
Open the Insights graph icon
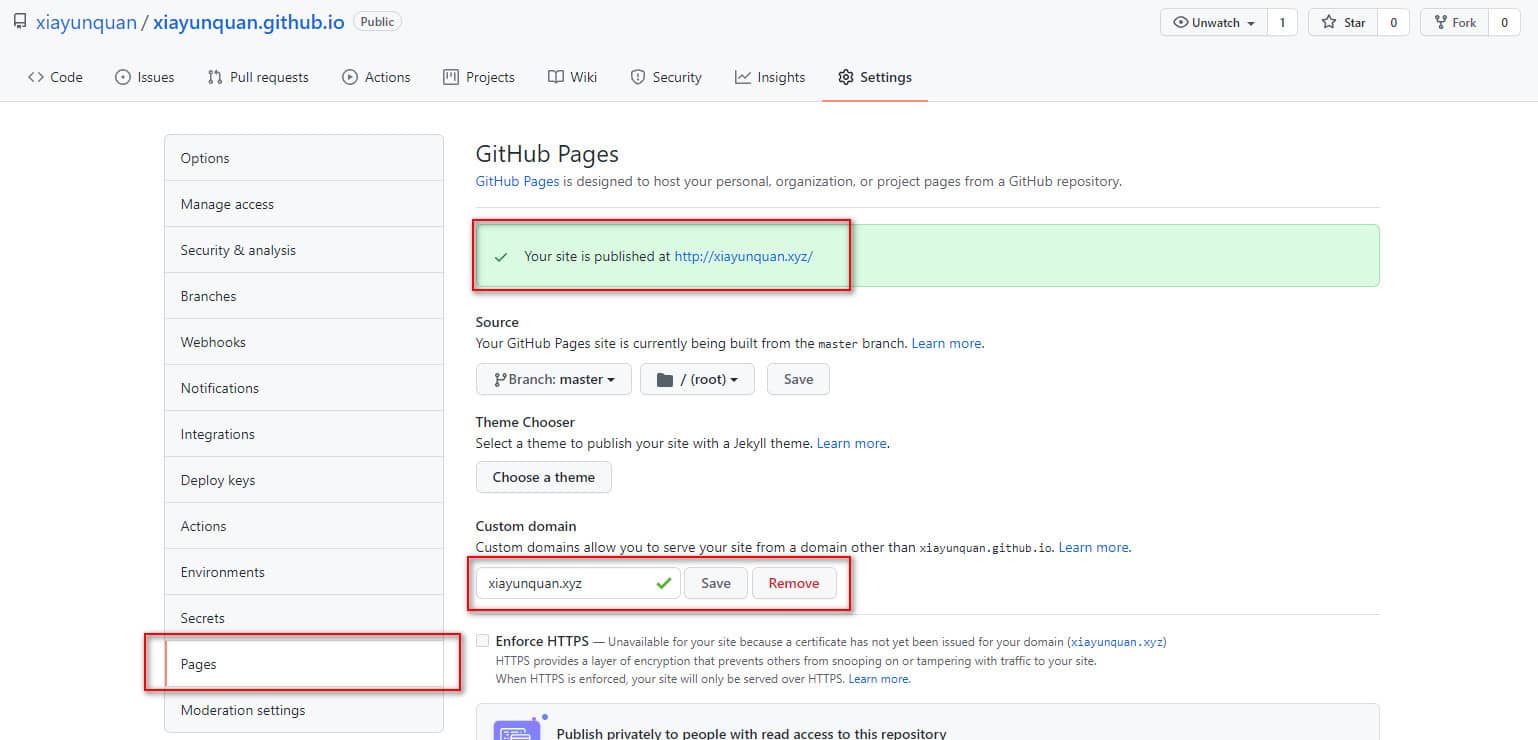[743, 77]
